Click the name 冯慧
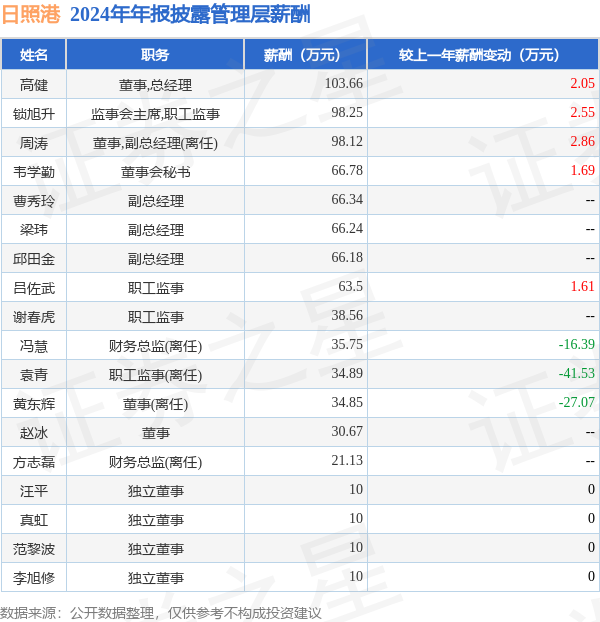 [x=34, y=346]
